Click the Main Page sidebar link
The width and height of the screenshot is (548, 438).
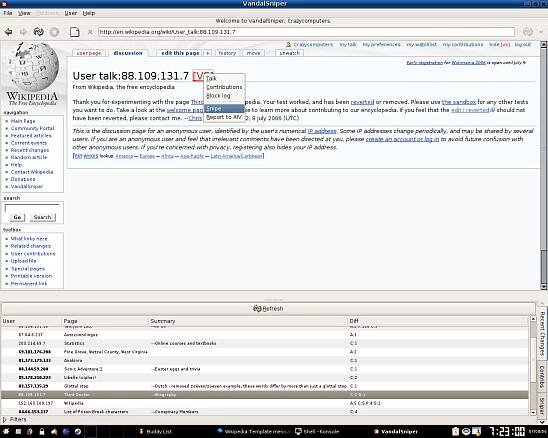(x=23, y=121)
